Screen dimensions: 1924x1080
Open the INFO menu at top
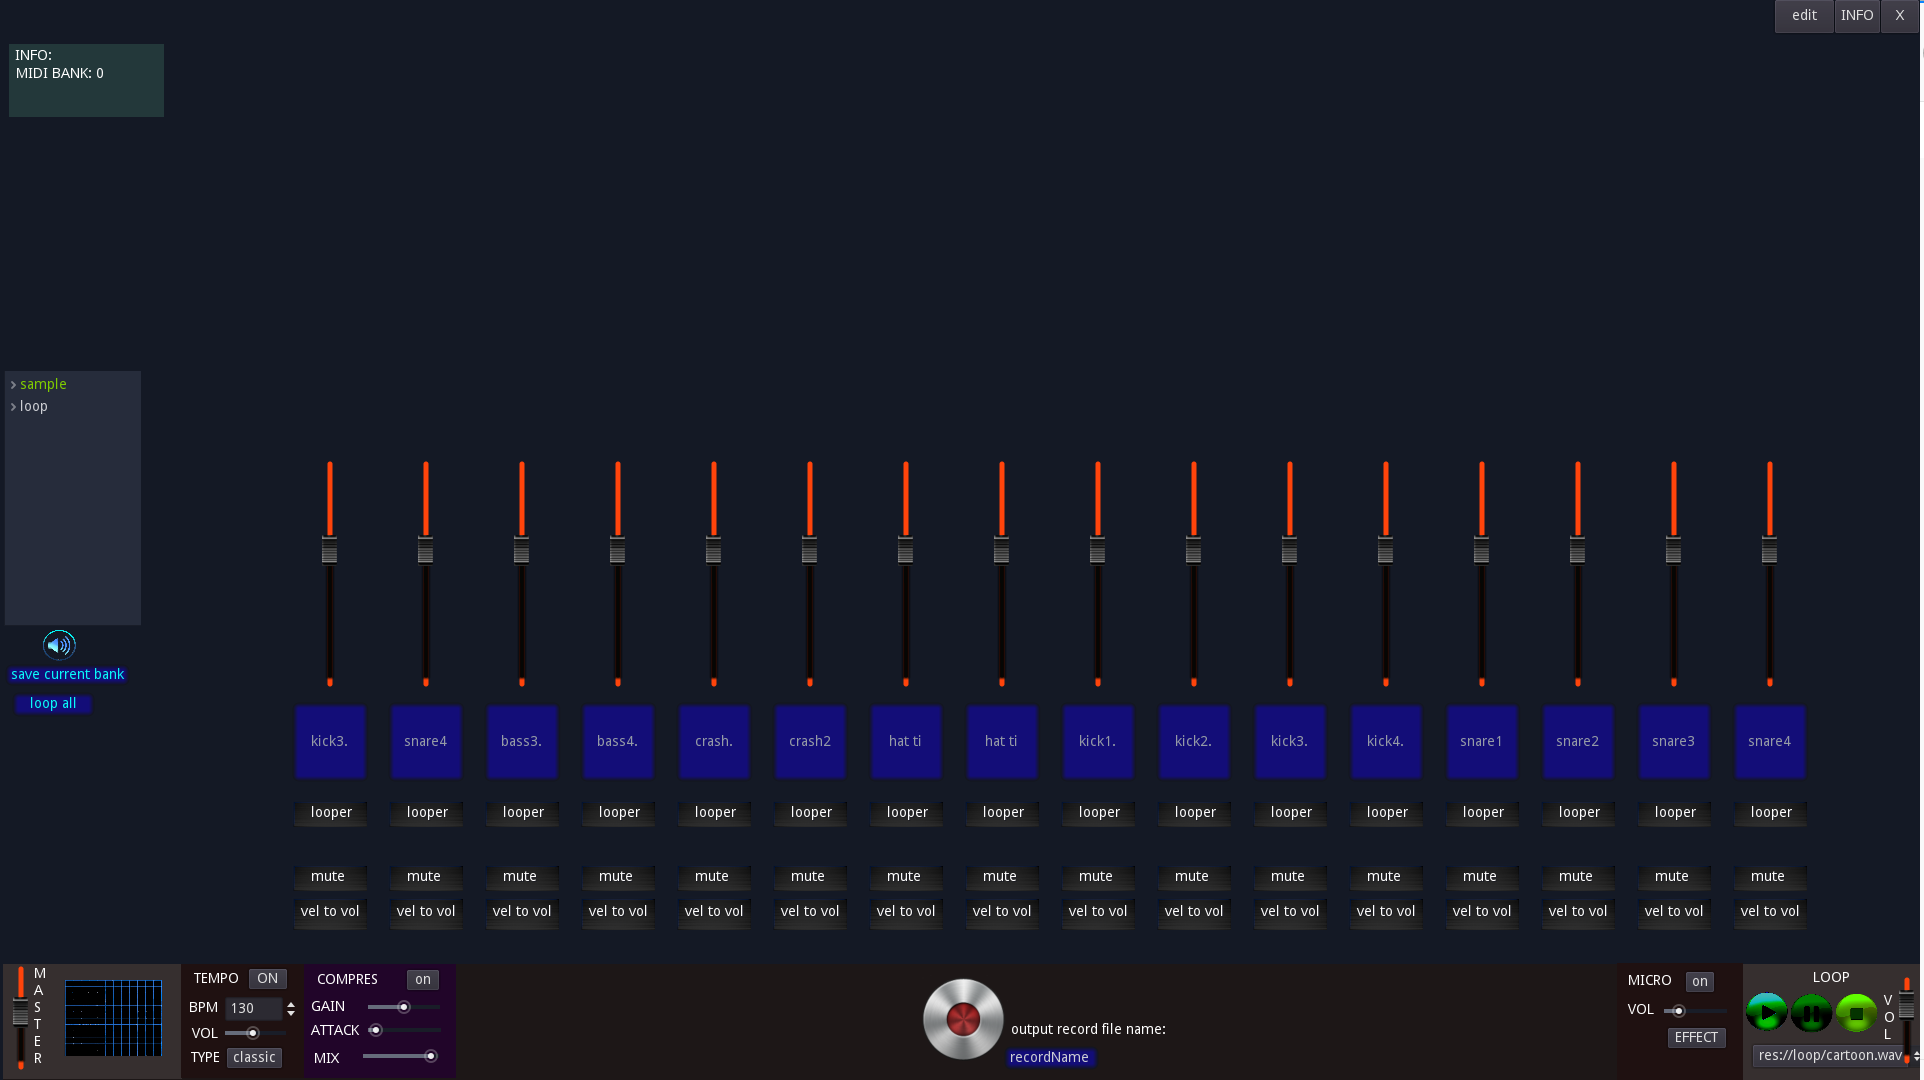pyautogui.click(x=1856, y=15)
